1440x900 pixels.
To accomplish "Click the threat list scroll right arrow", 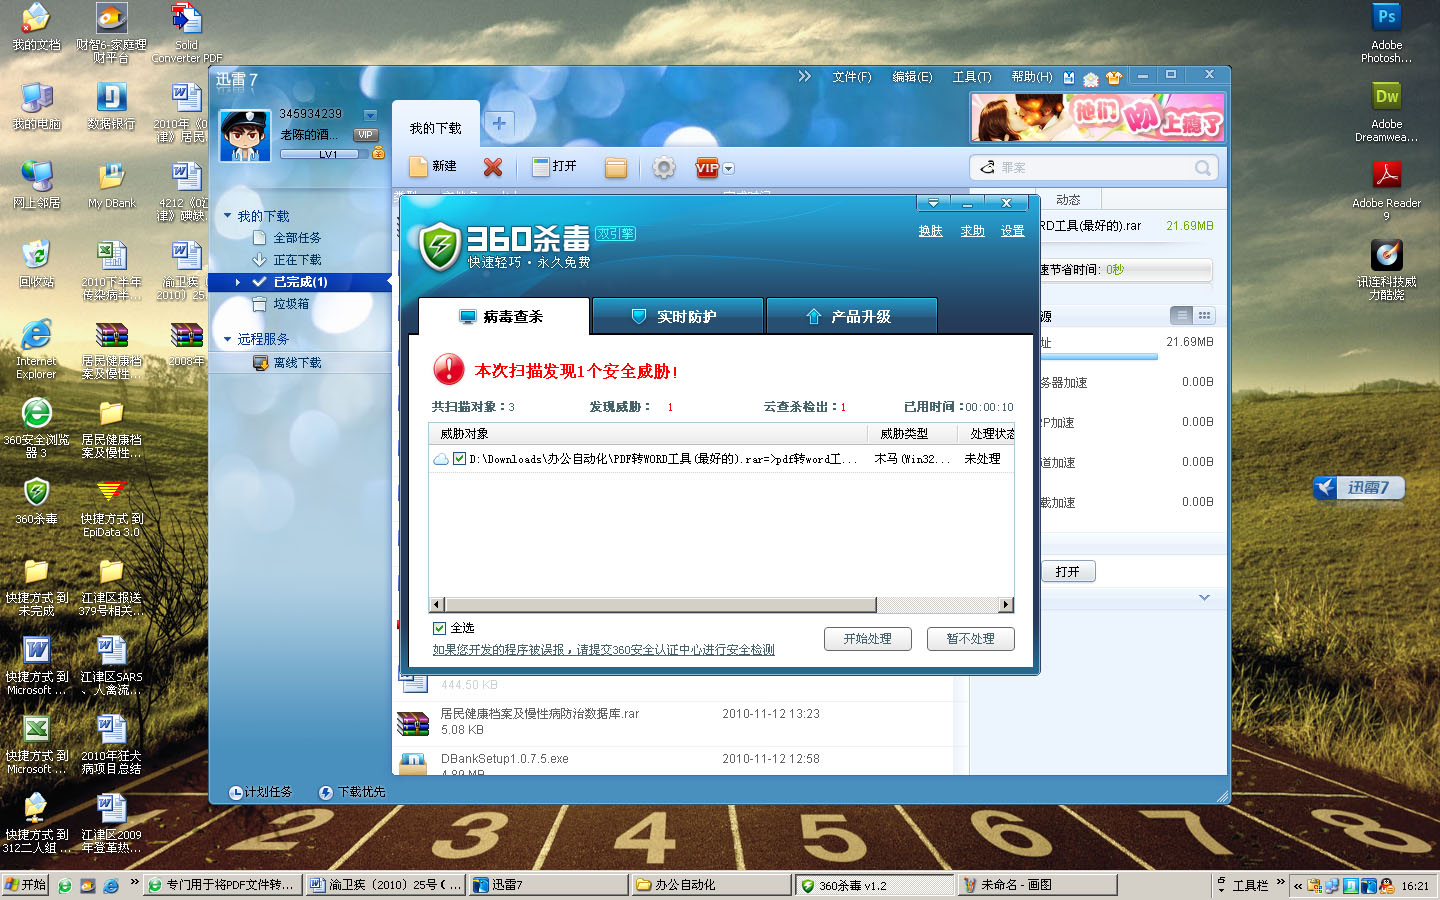I will [1006, 605].
